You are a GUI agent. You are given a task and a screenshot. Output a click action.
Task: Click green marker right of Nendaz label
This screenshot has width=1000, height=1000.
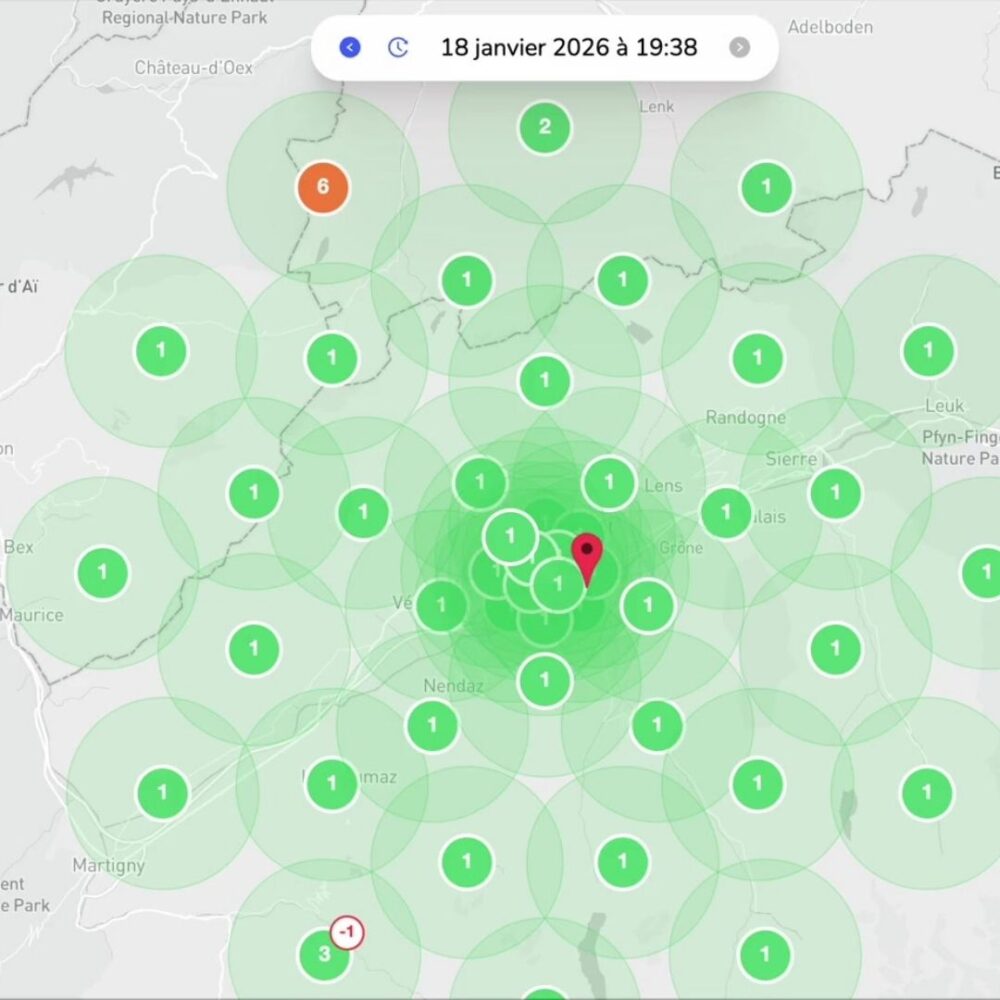point(545,680)
